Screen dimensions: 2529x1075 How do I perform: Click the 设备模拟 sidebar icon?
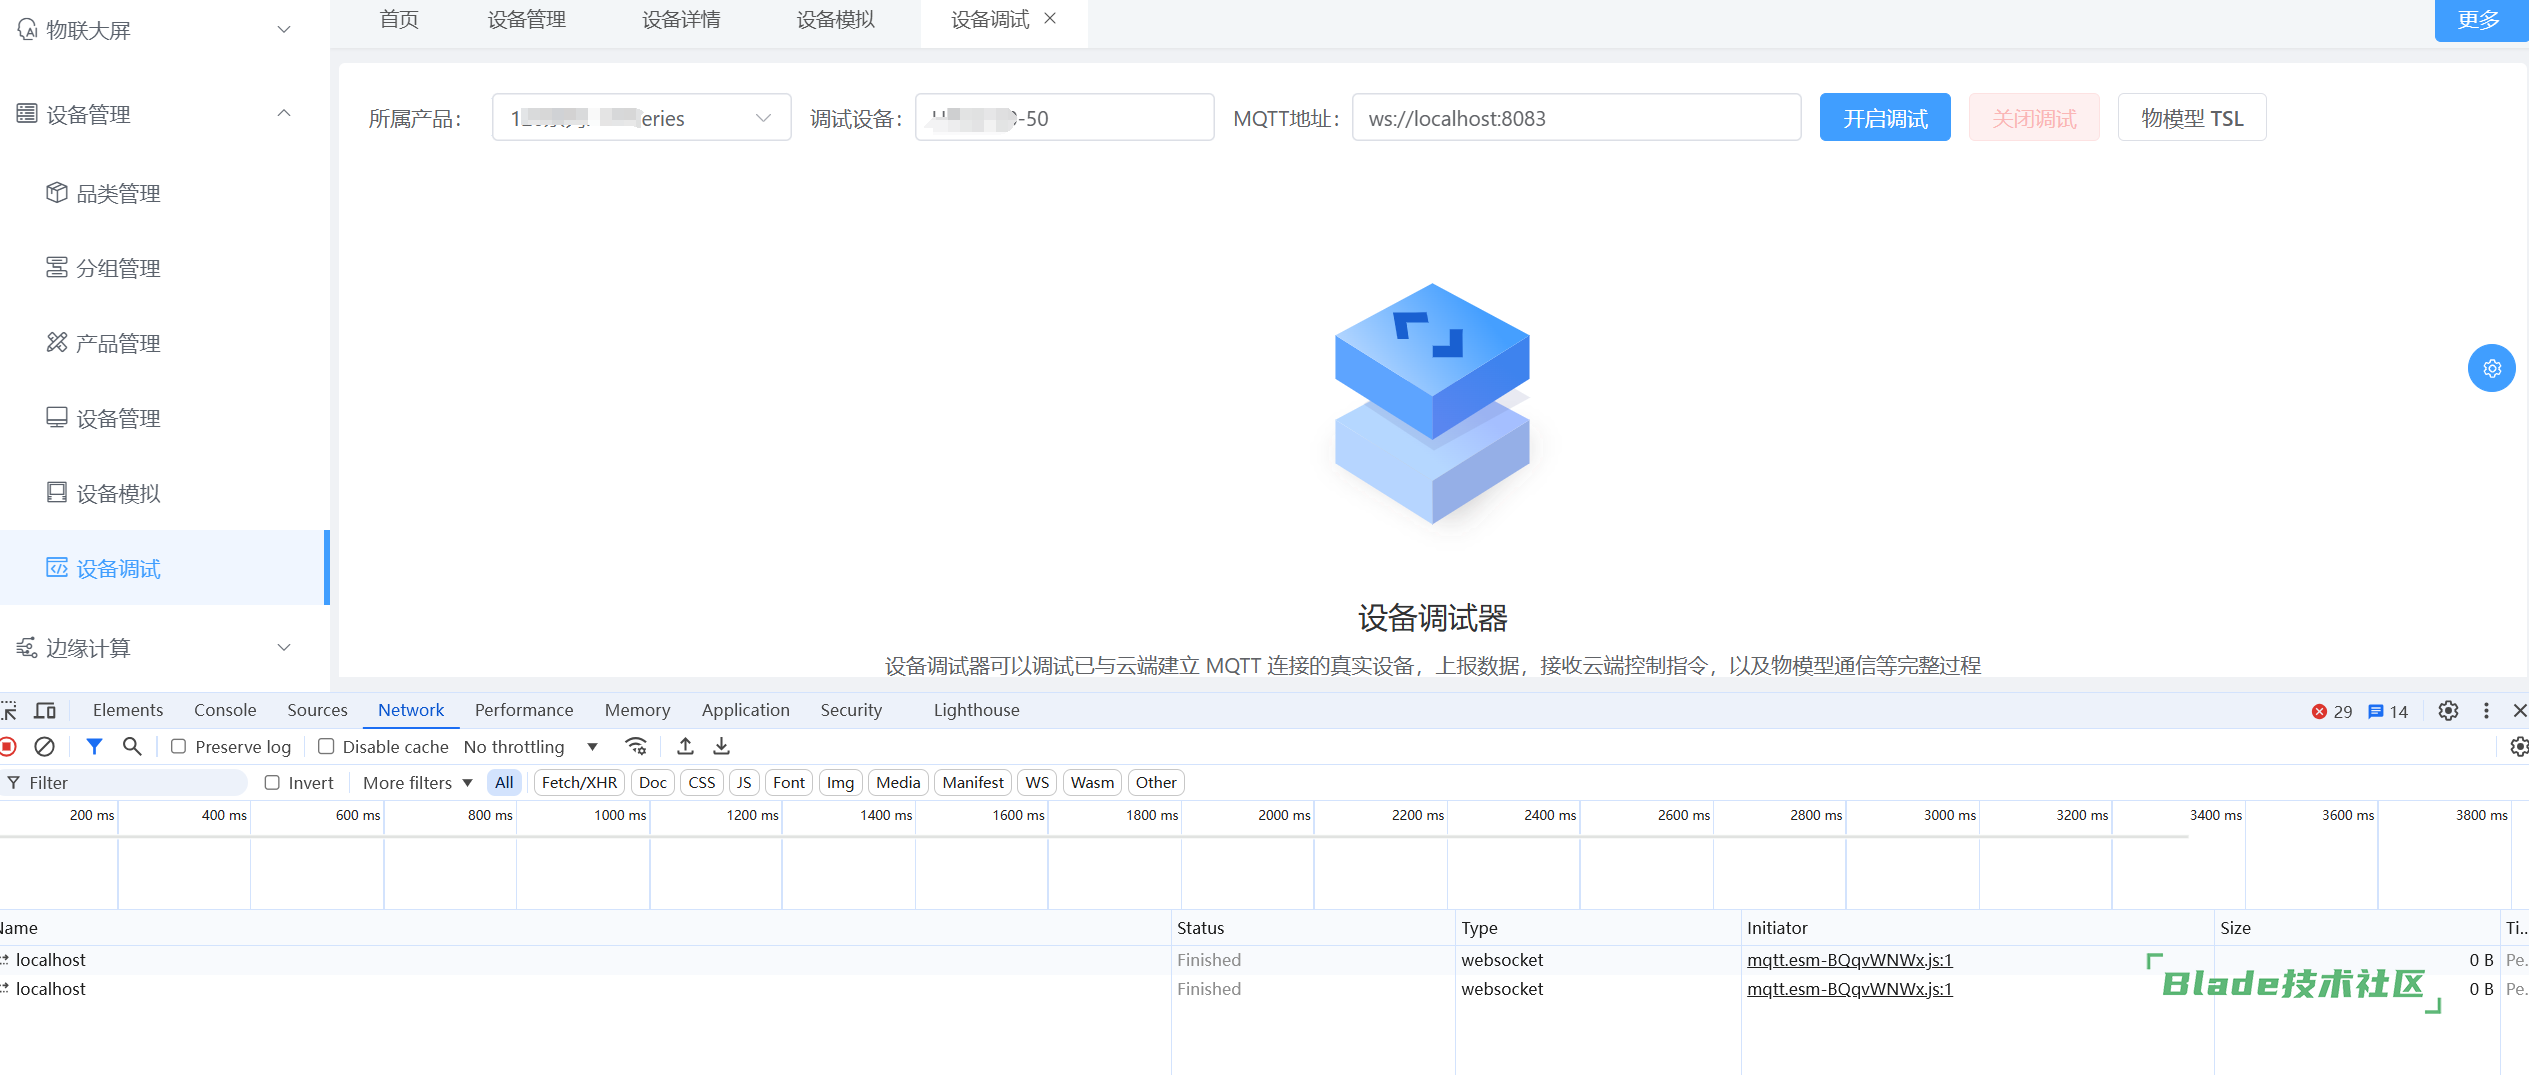click(x=57, y=492)
